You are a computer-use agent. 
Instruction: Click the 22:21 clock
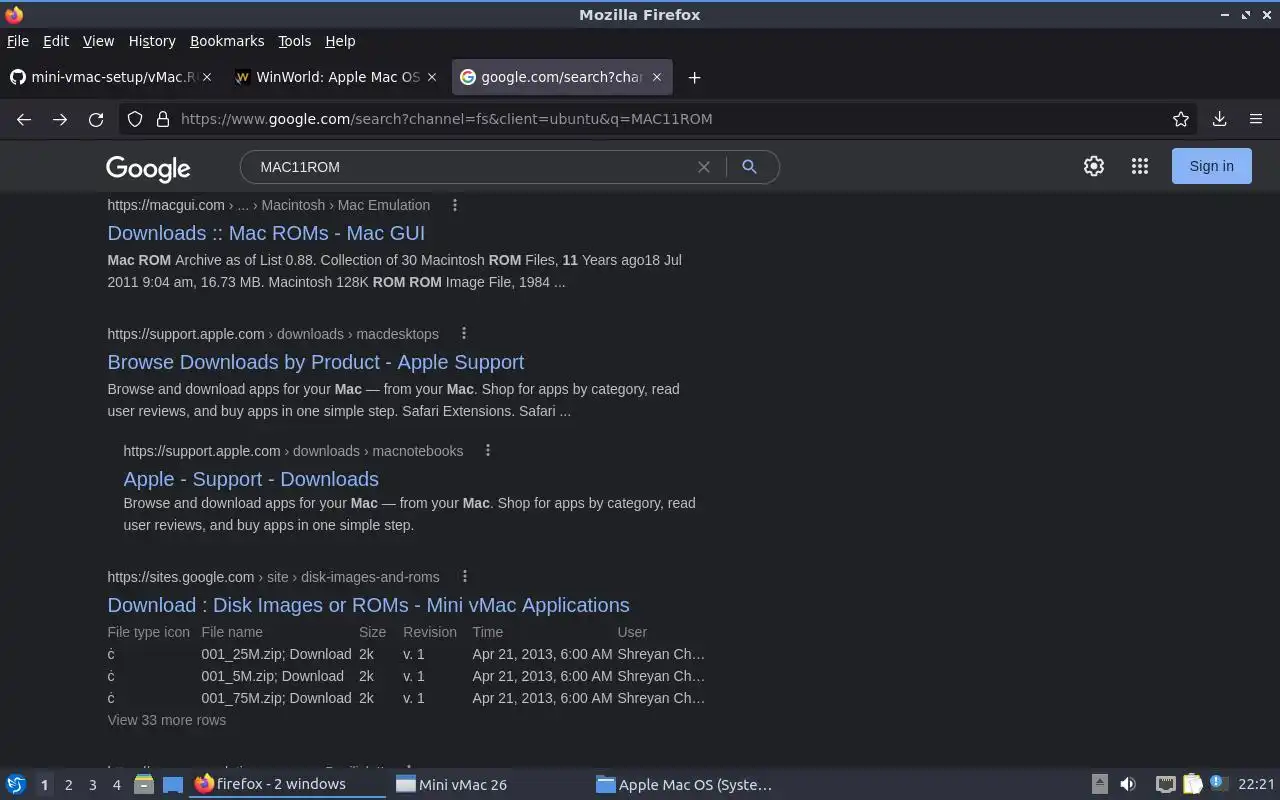(1256, 784)
